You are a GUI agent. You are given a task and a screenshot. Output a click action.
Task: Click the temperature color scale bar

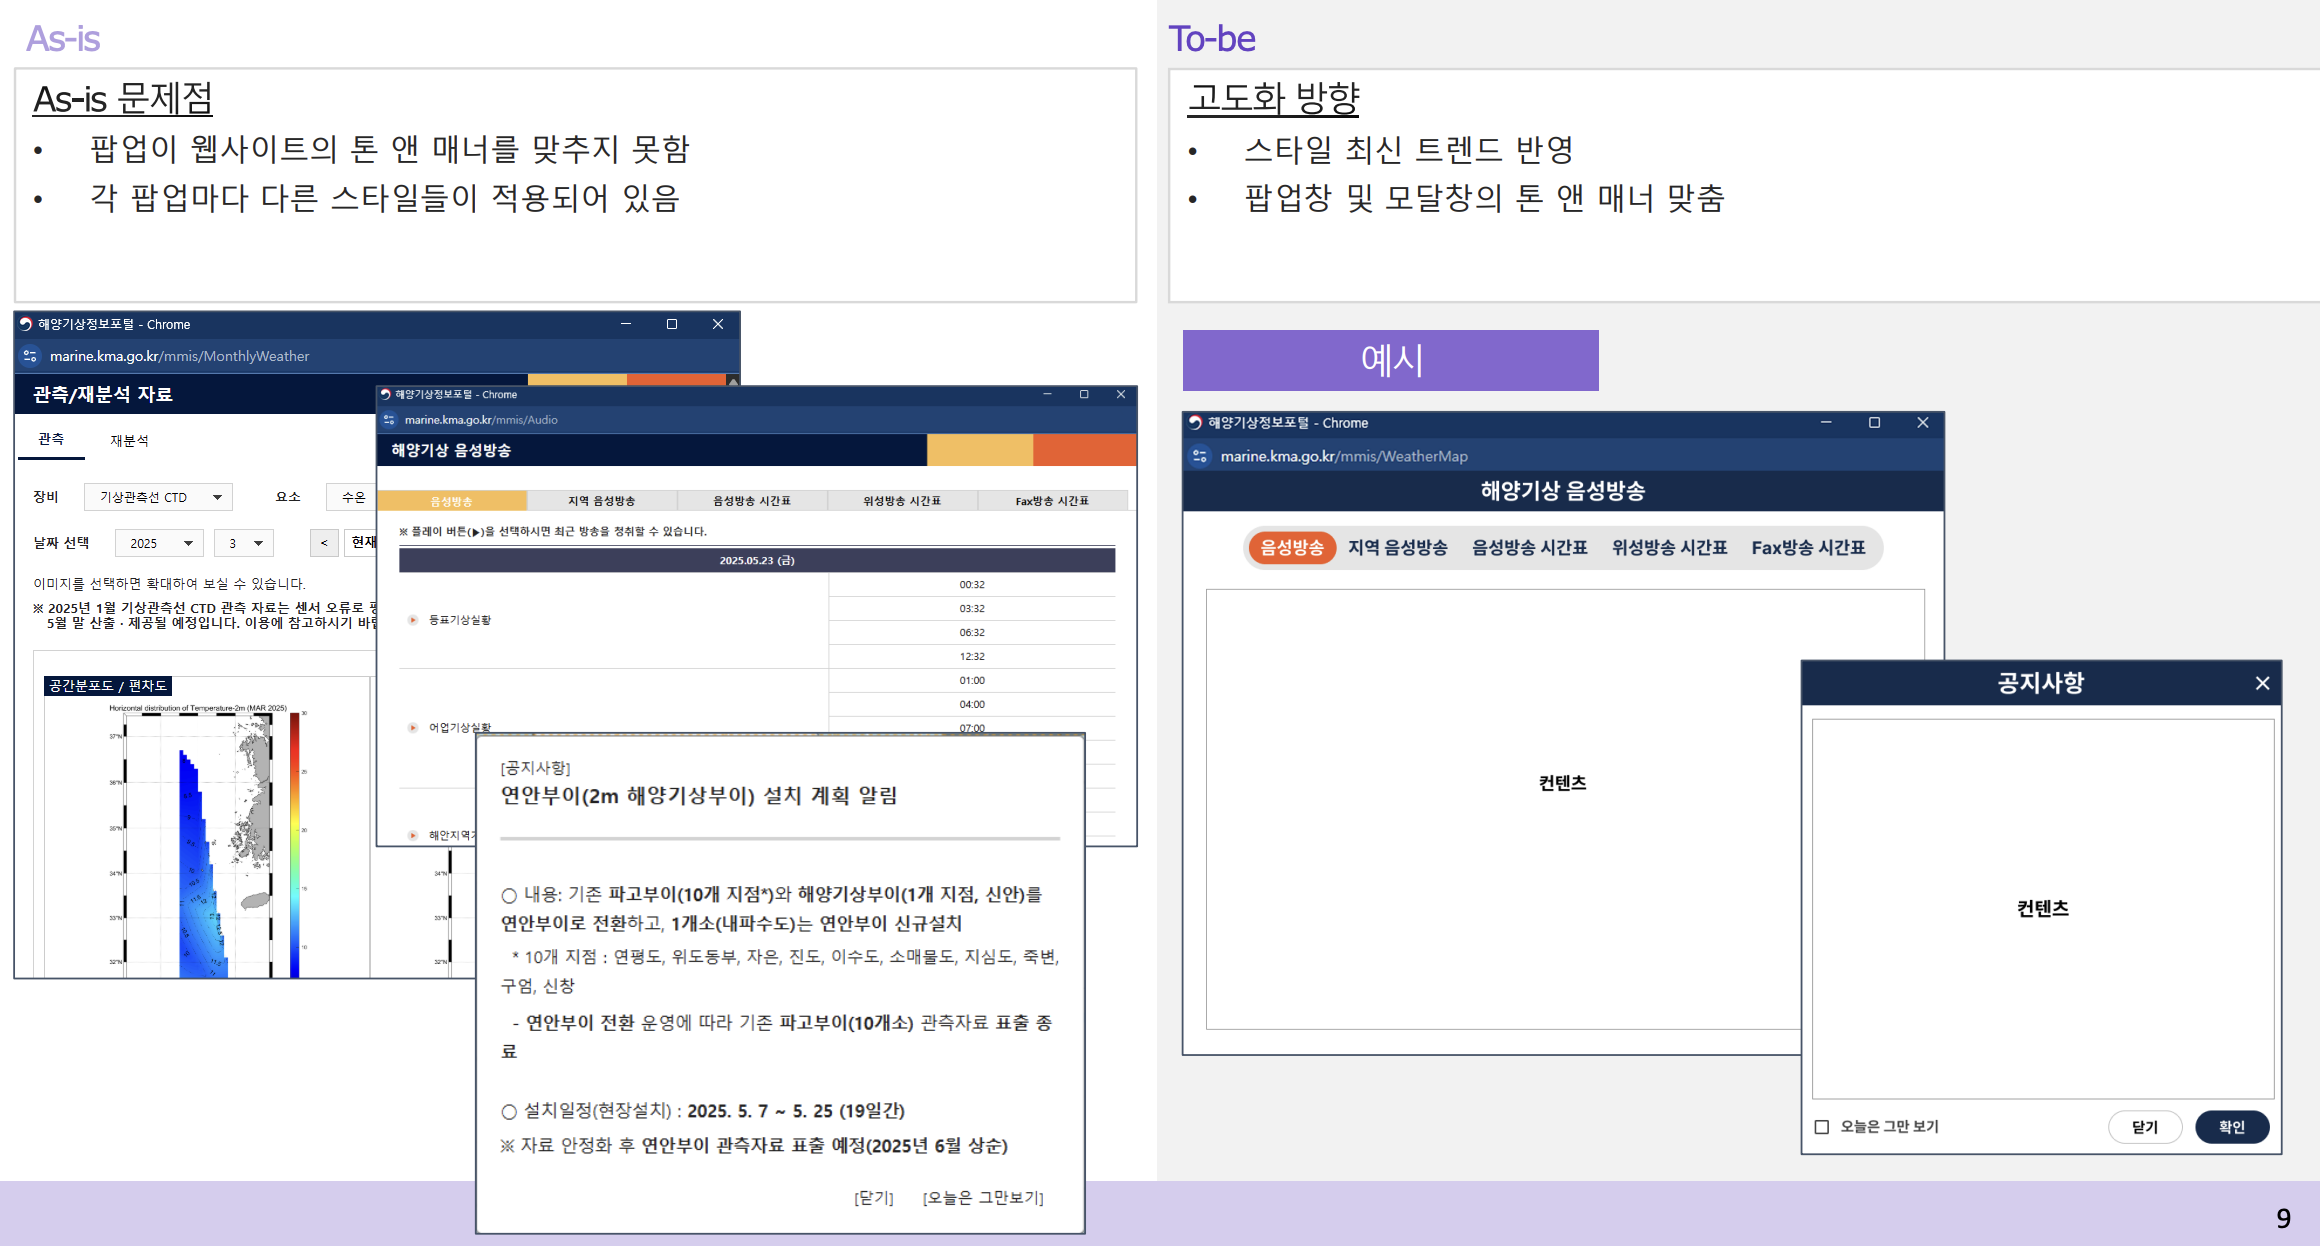(x=295, y=845)
